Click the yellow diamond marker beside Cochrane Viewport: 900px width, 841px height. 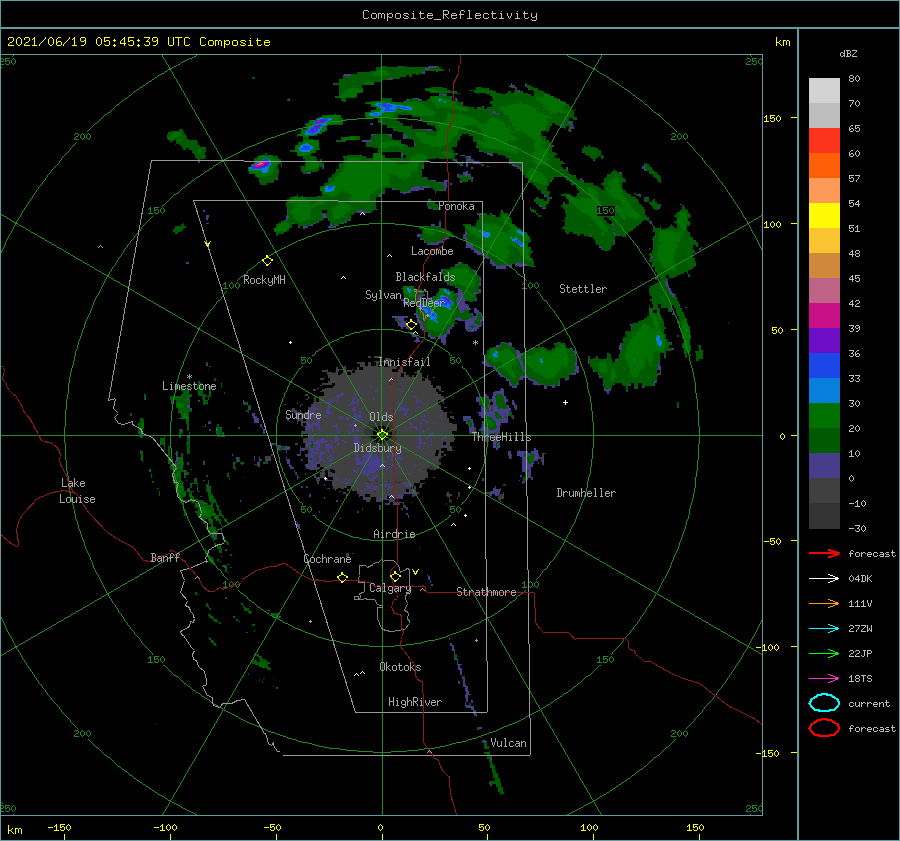pyautogui.click(x=343, y=577)
